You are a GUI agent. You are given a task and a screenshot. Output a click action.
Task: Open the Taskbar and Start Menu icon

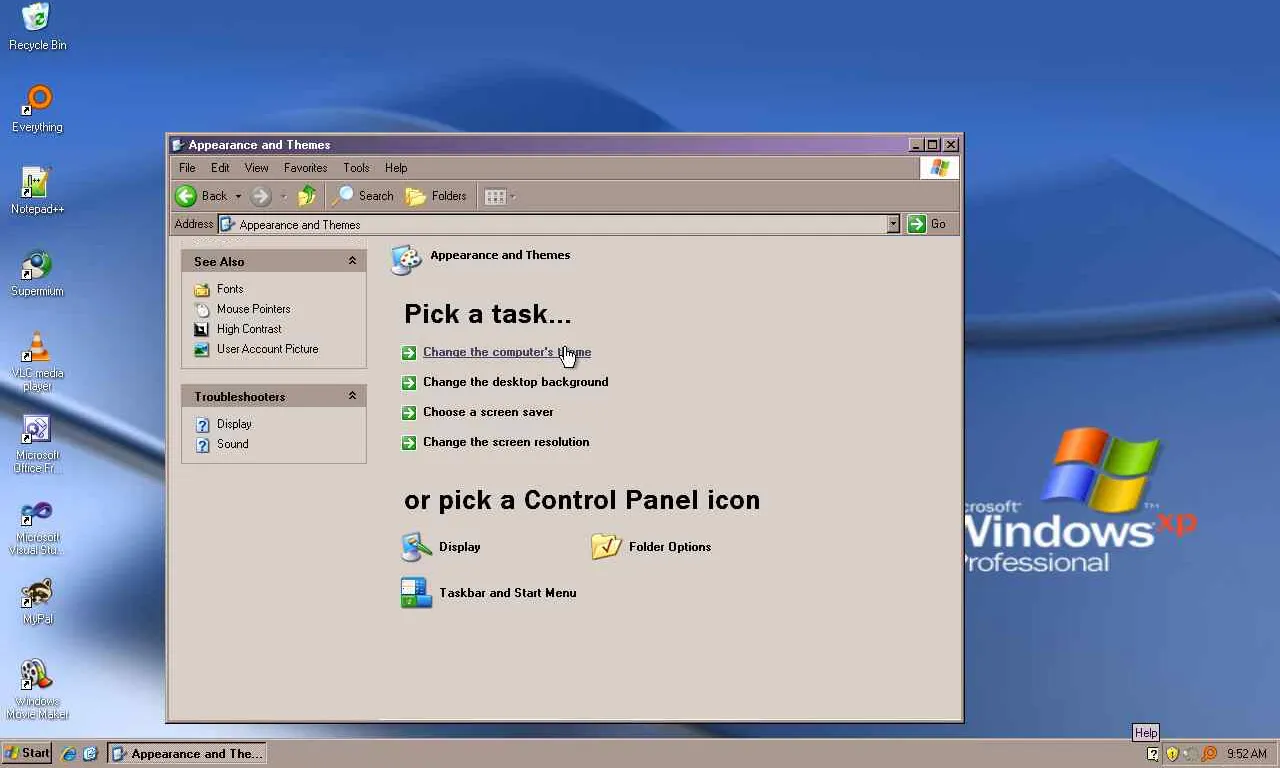pyautogui.click(x=489, y=593)
